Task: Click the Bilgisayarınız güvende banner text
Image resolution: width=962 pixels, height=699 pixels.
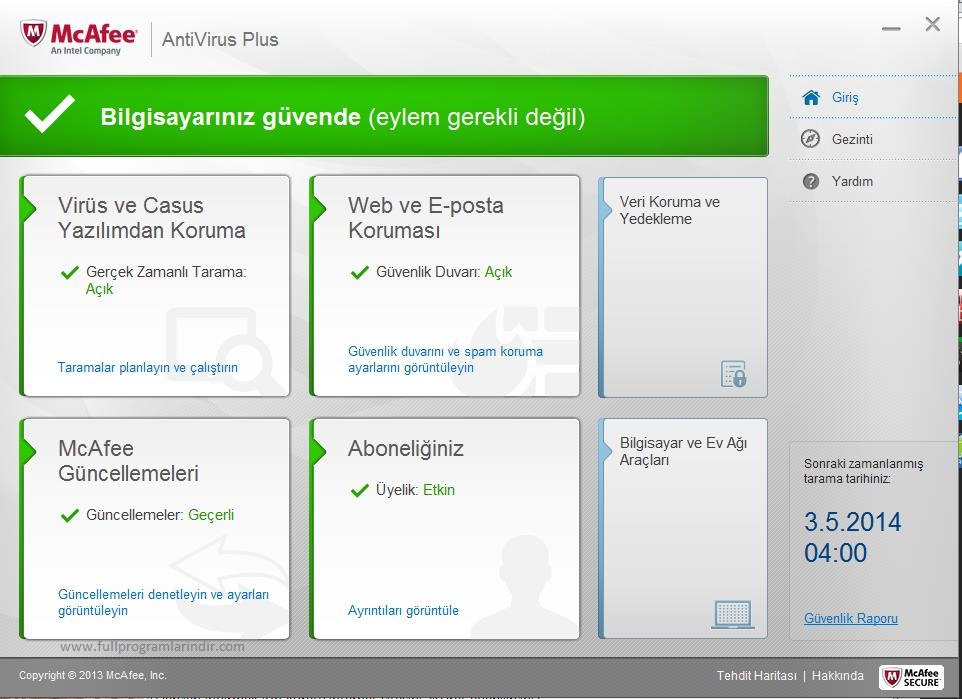Action: coord(343,117)
